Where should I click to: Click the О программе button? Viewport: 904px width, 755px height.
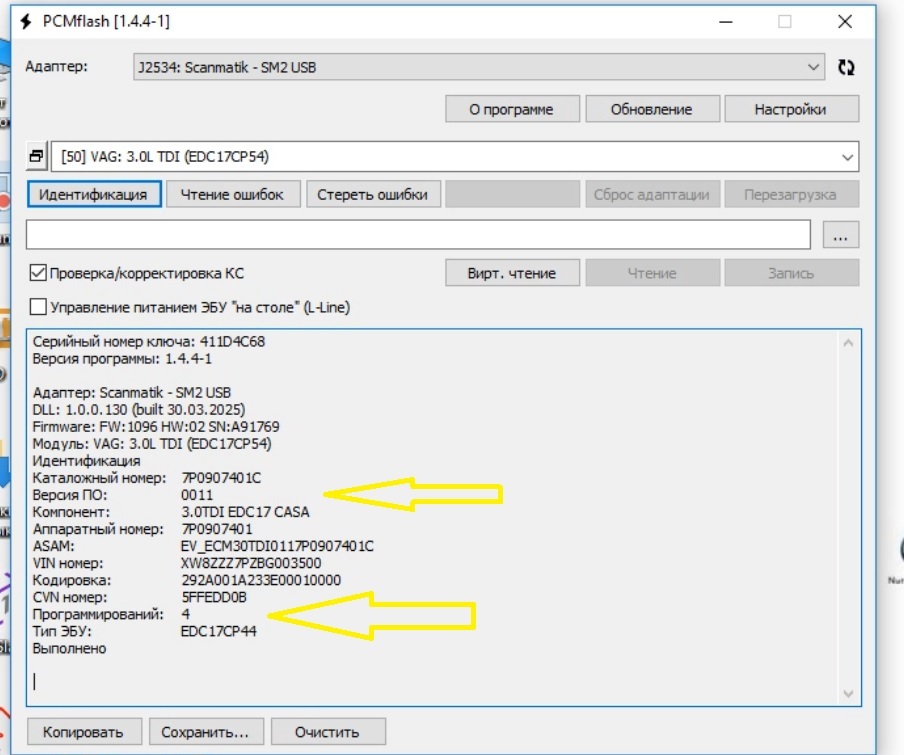click(512, 109)
